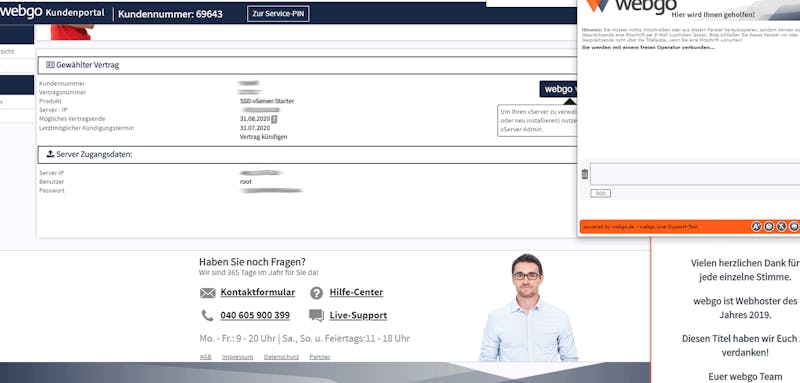Viewport: 800px width, 383px height.
Task: Open the Hilfe-Center link
Action: [356, 292]
